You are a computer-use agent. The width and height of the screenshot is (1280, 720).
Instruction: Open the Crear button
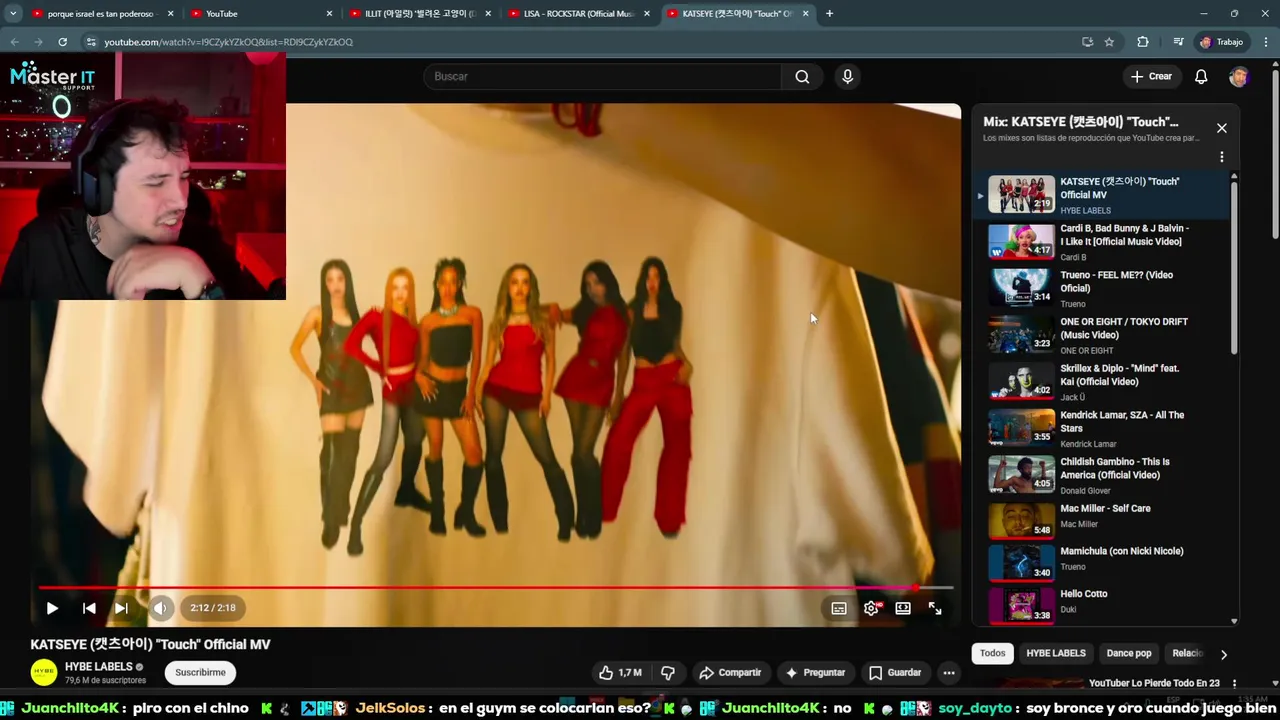pos(1151,77)
